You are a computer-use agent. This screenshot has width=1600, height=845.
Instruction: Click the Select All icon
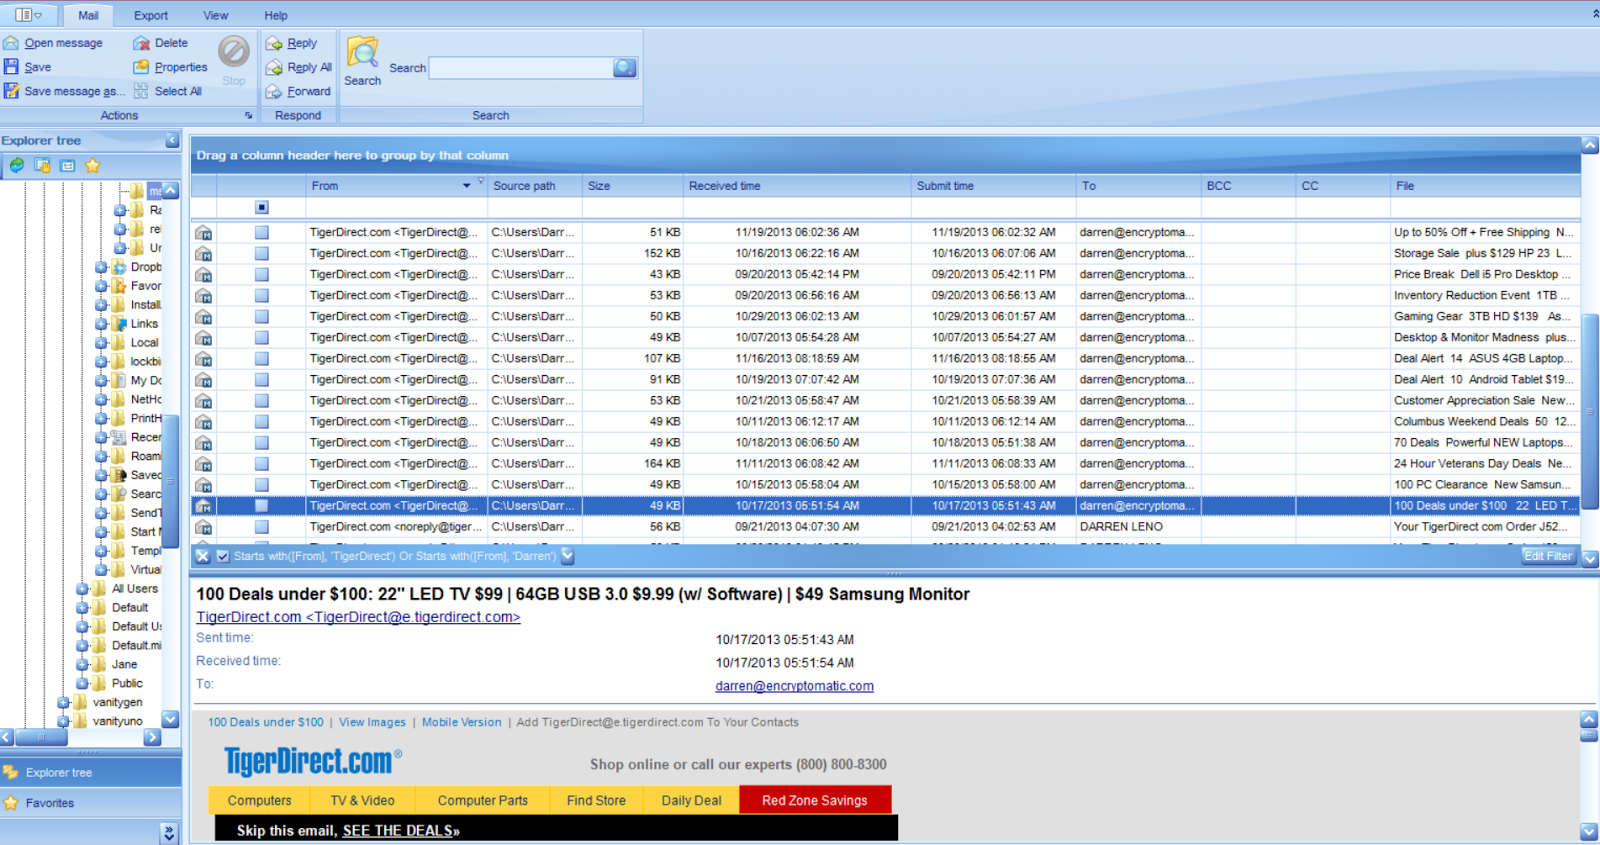(141, 91)
